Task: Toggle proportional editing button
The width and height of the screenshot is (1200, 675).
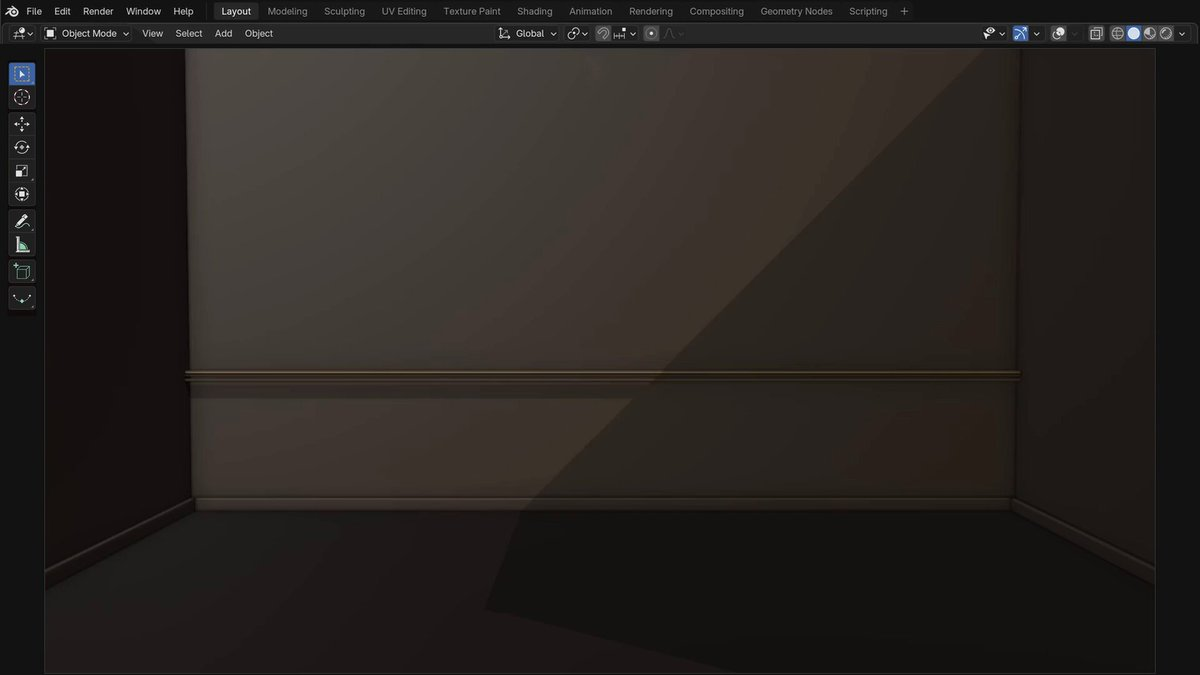Action: coord(652,33)
